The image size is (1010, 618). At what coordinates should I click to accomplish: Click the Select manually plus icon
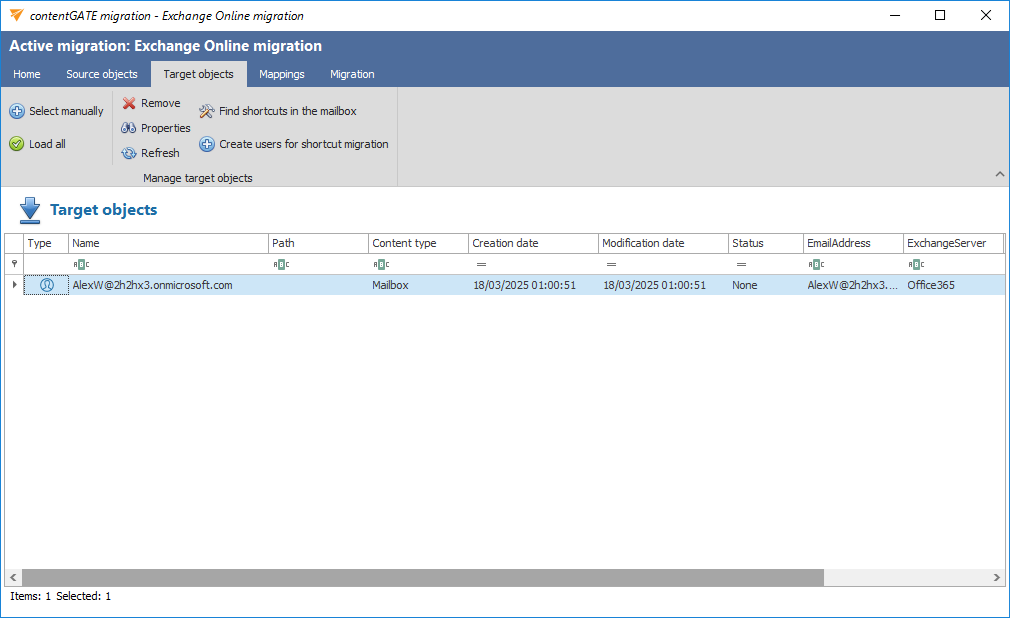[x=17, y=111]
